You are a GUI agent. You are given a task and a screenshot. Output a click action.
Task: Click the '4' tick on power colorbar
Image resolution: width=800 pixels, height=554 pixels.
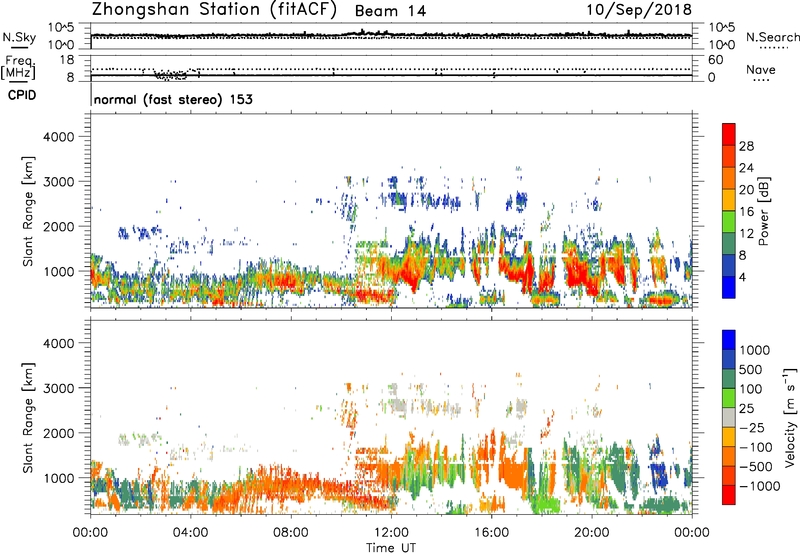tap(743, 277)
